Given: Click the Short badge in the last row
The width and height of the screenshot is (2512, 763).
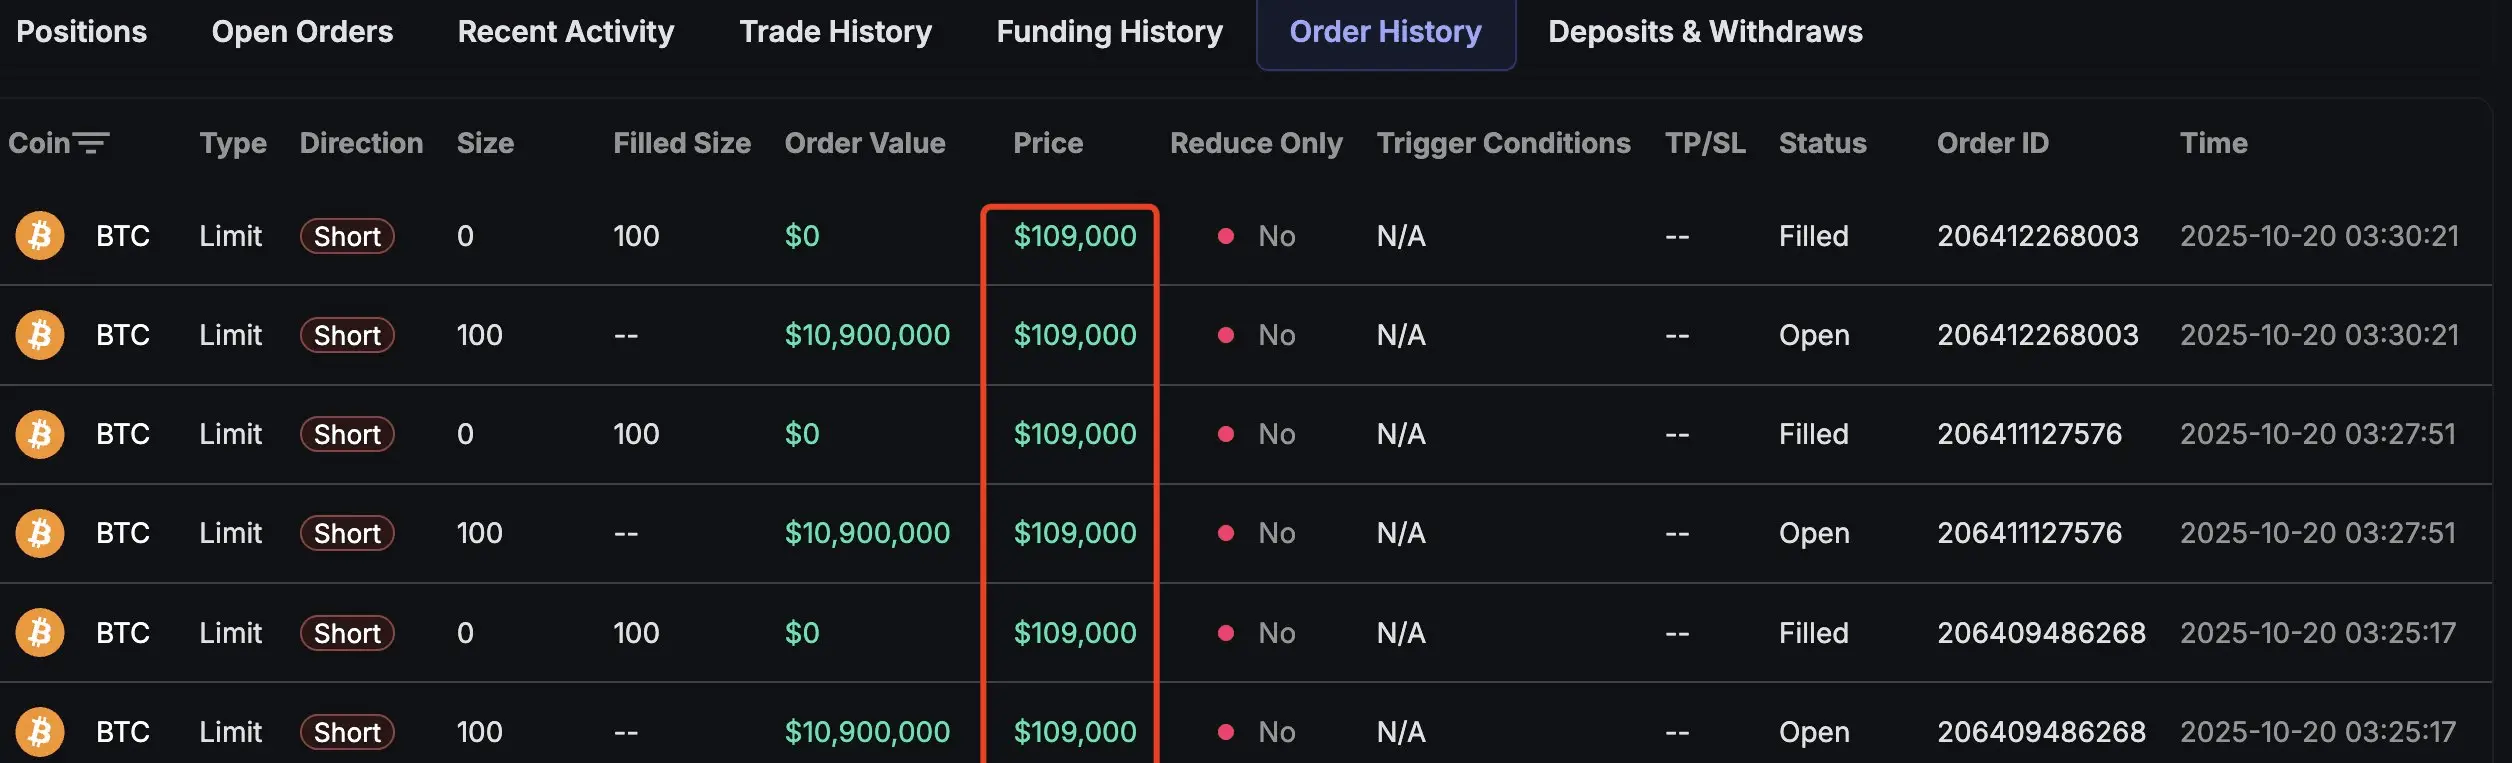Looking at the screenshot, I should point(347,732).
